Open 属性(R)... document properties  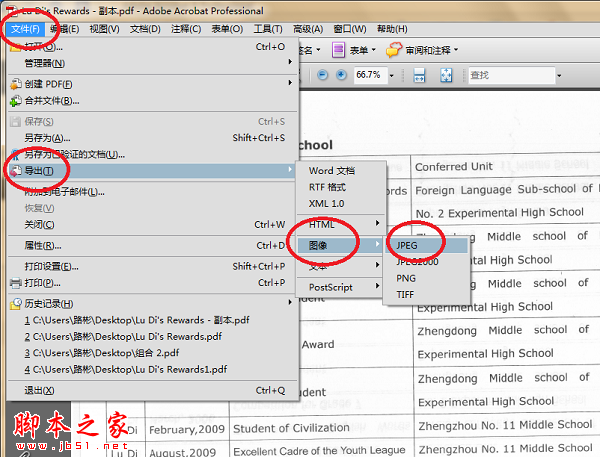(x=152, y=245)
